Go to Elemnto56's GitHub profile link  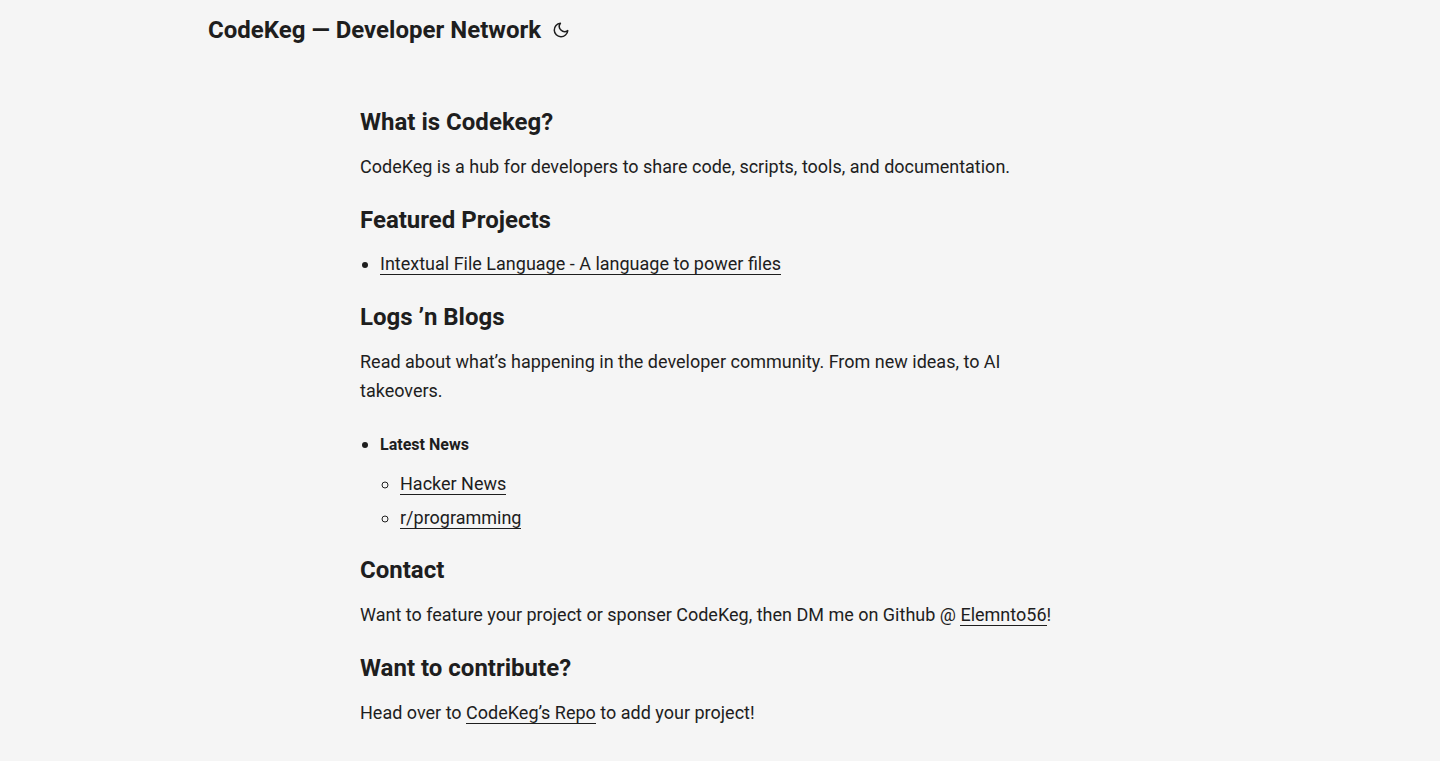tap(1003, 615)
